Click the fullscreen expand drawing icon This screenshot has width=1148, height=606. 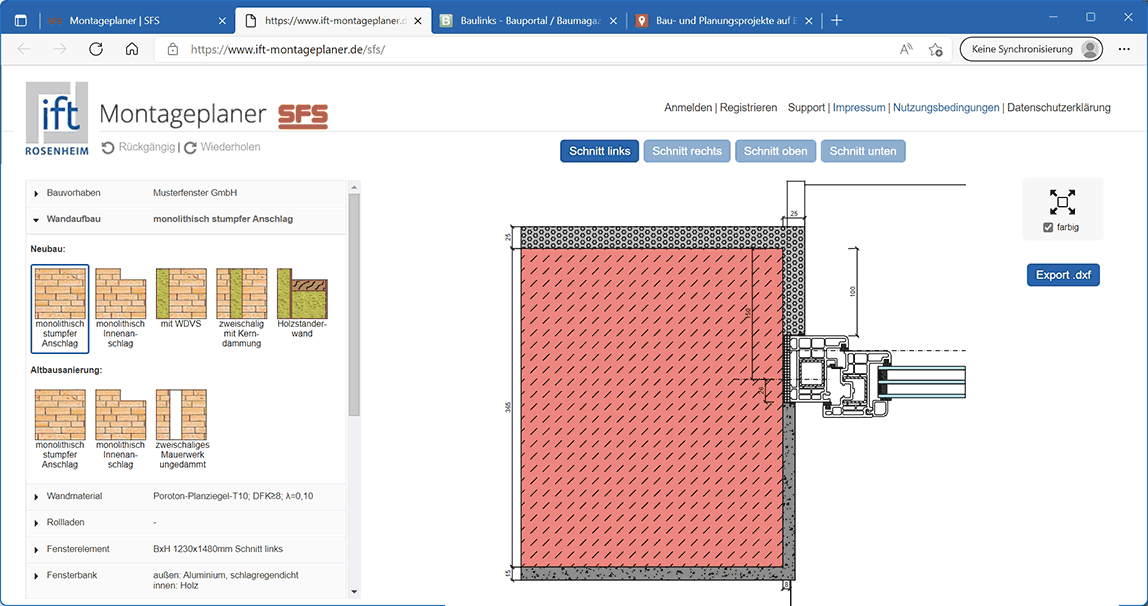click(1062, 202)
